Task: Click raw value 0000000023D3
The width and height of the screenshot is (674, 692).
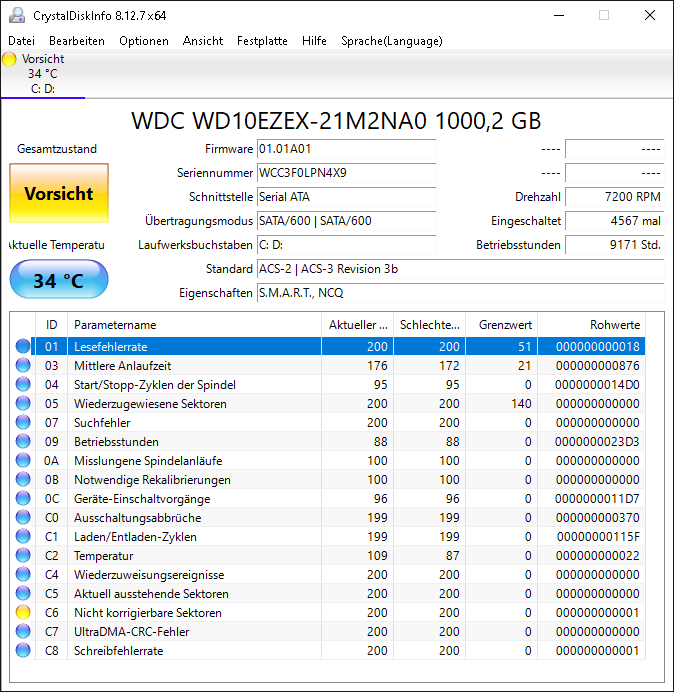Action: click(x=597, y=441)
